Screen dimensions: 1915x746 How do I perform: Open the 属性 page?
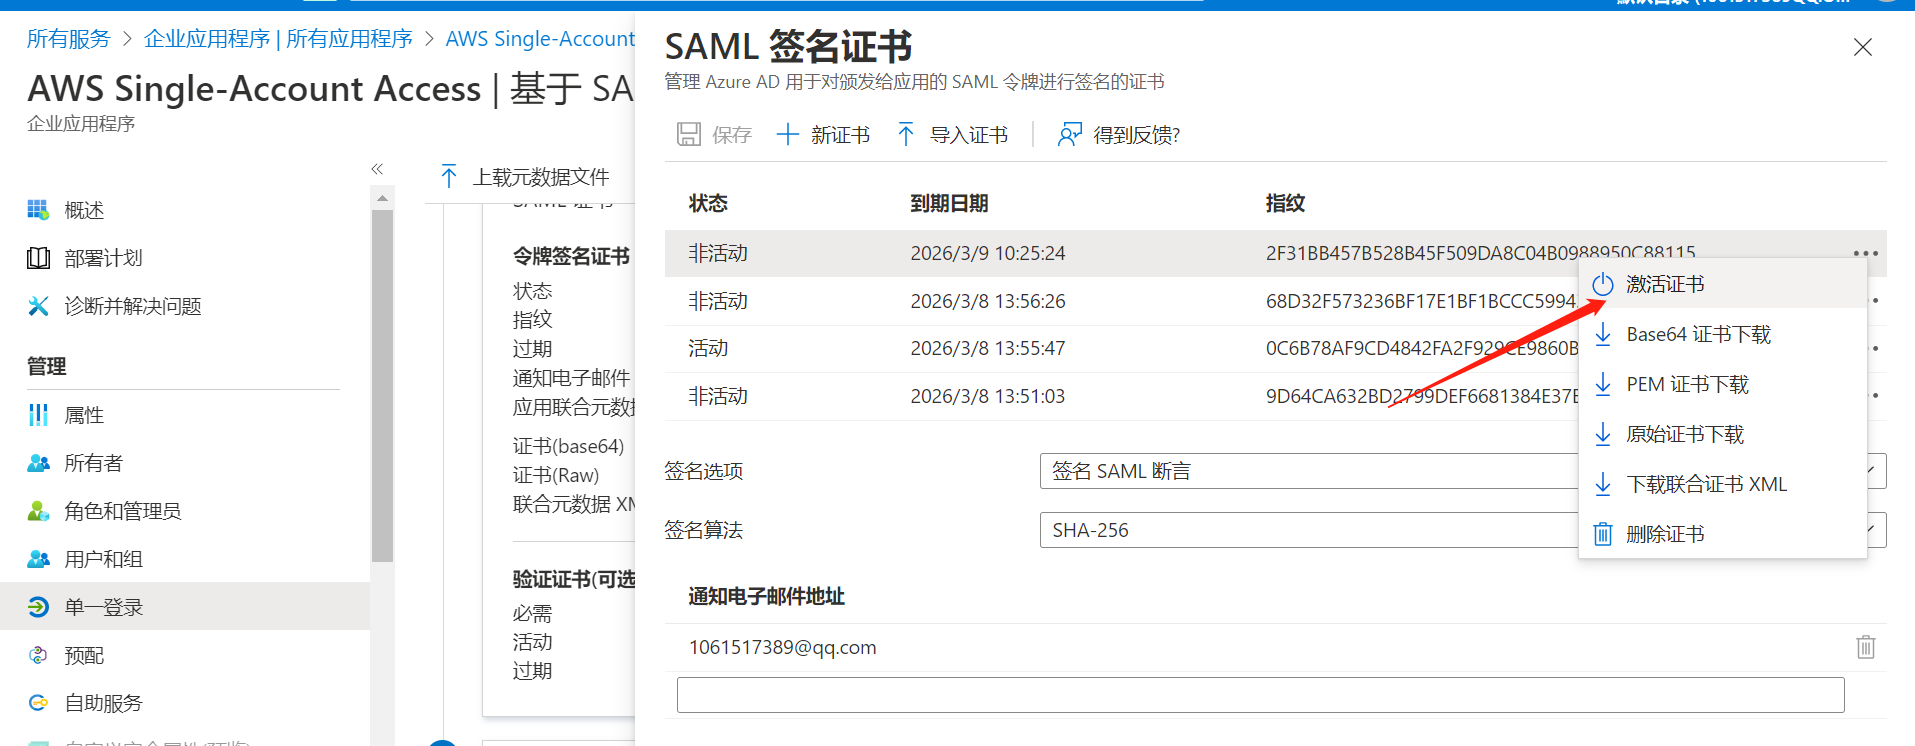click(x=84, y=415)
